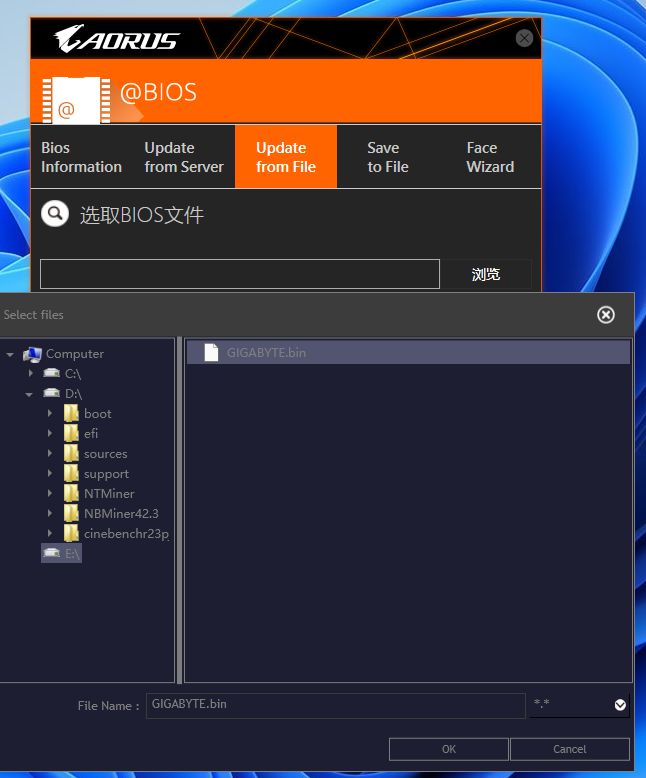Click the 浏览 browse button
Screen dimensions: 646x778
[x=486, y=274]
